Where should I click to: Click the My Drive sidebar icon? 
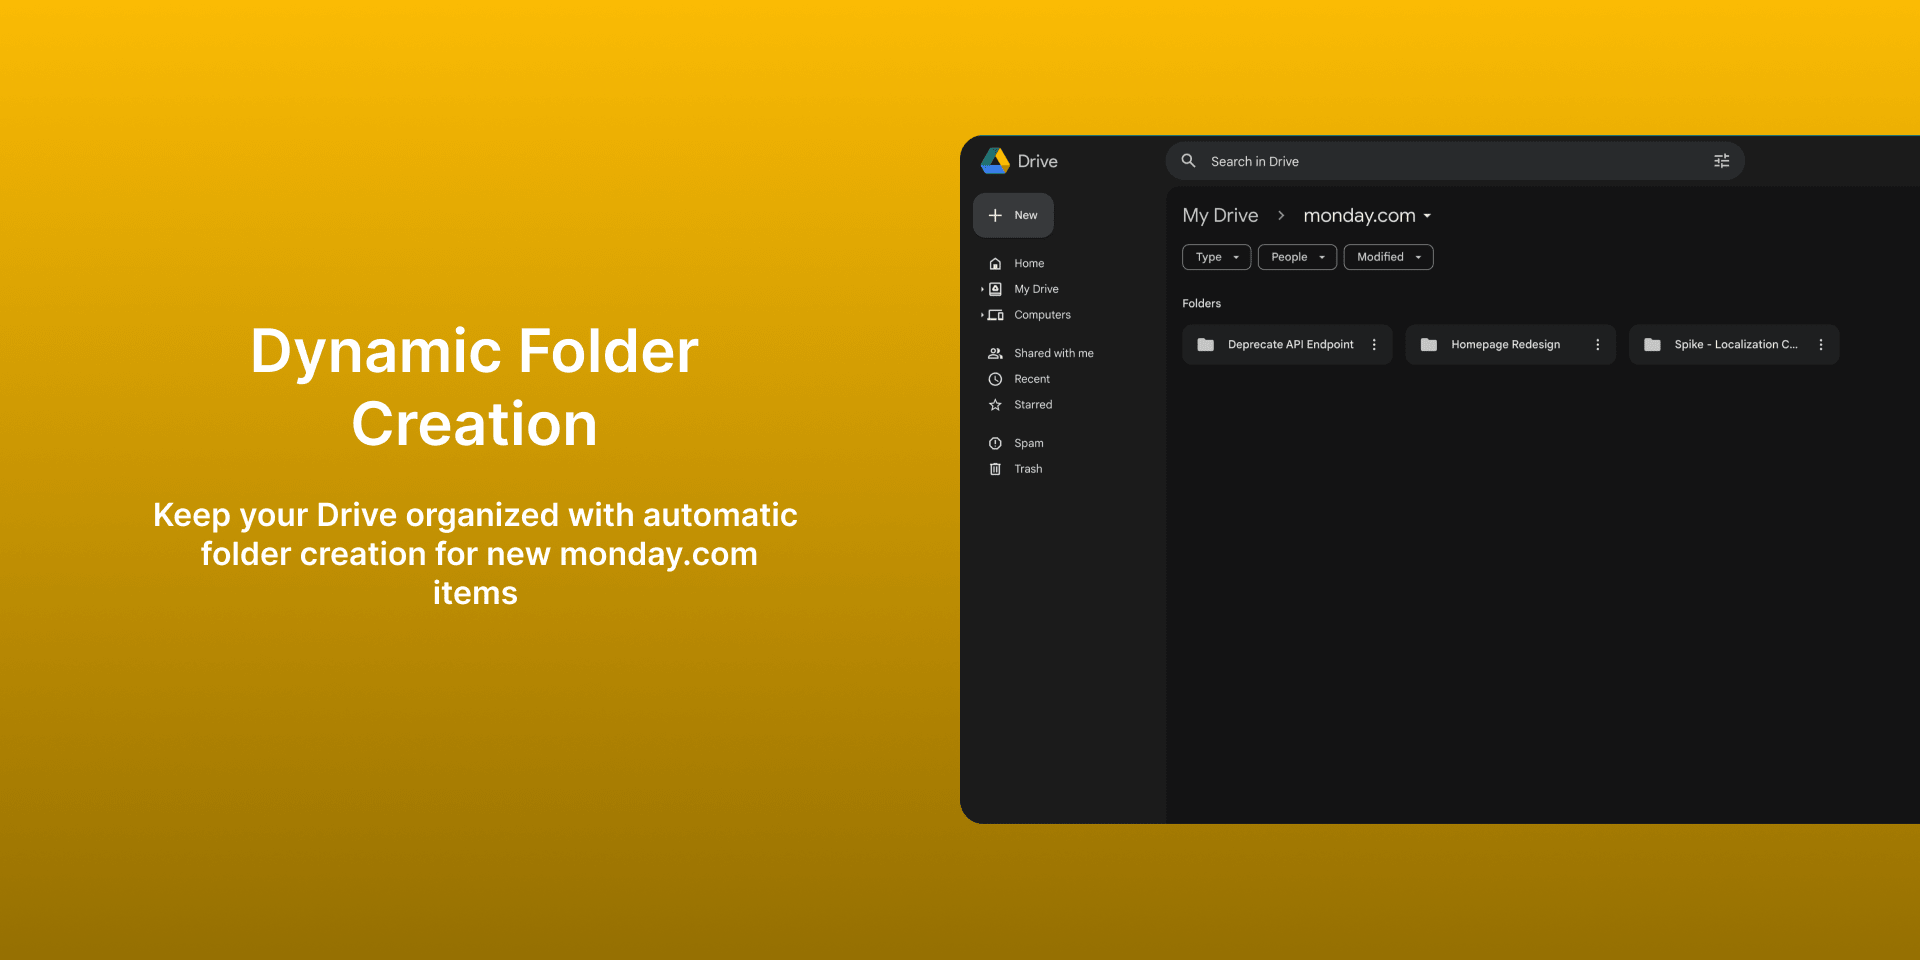pyautogui.click(x=995, y=289)
